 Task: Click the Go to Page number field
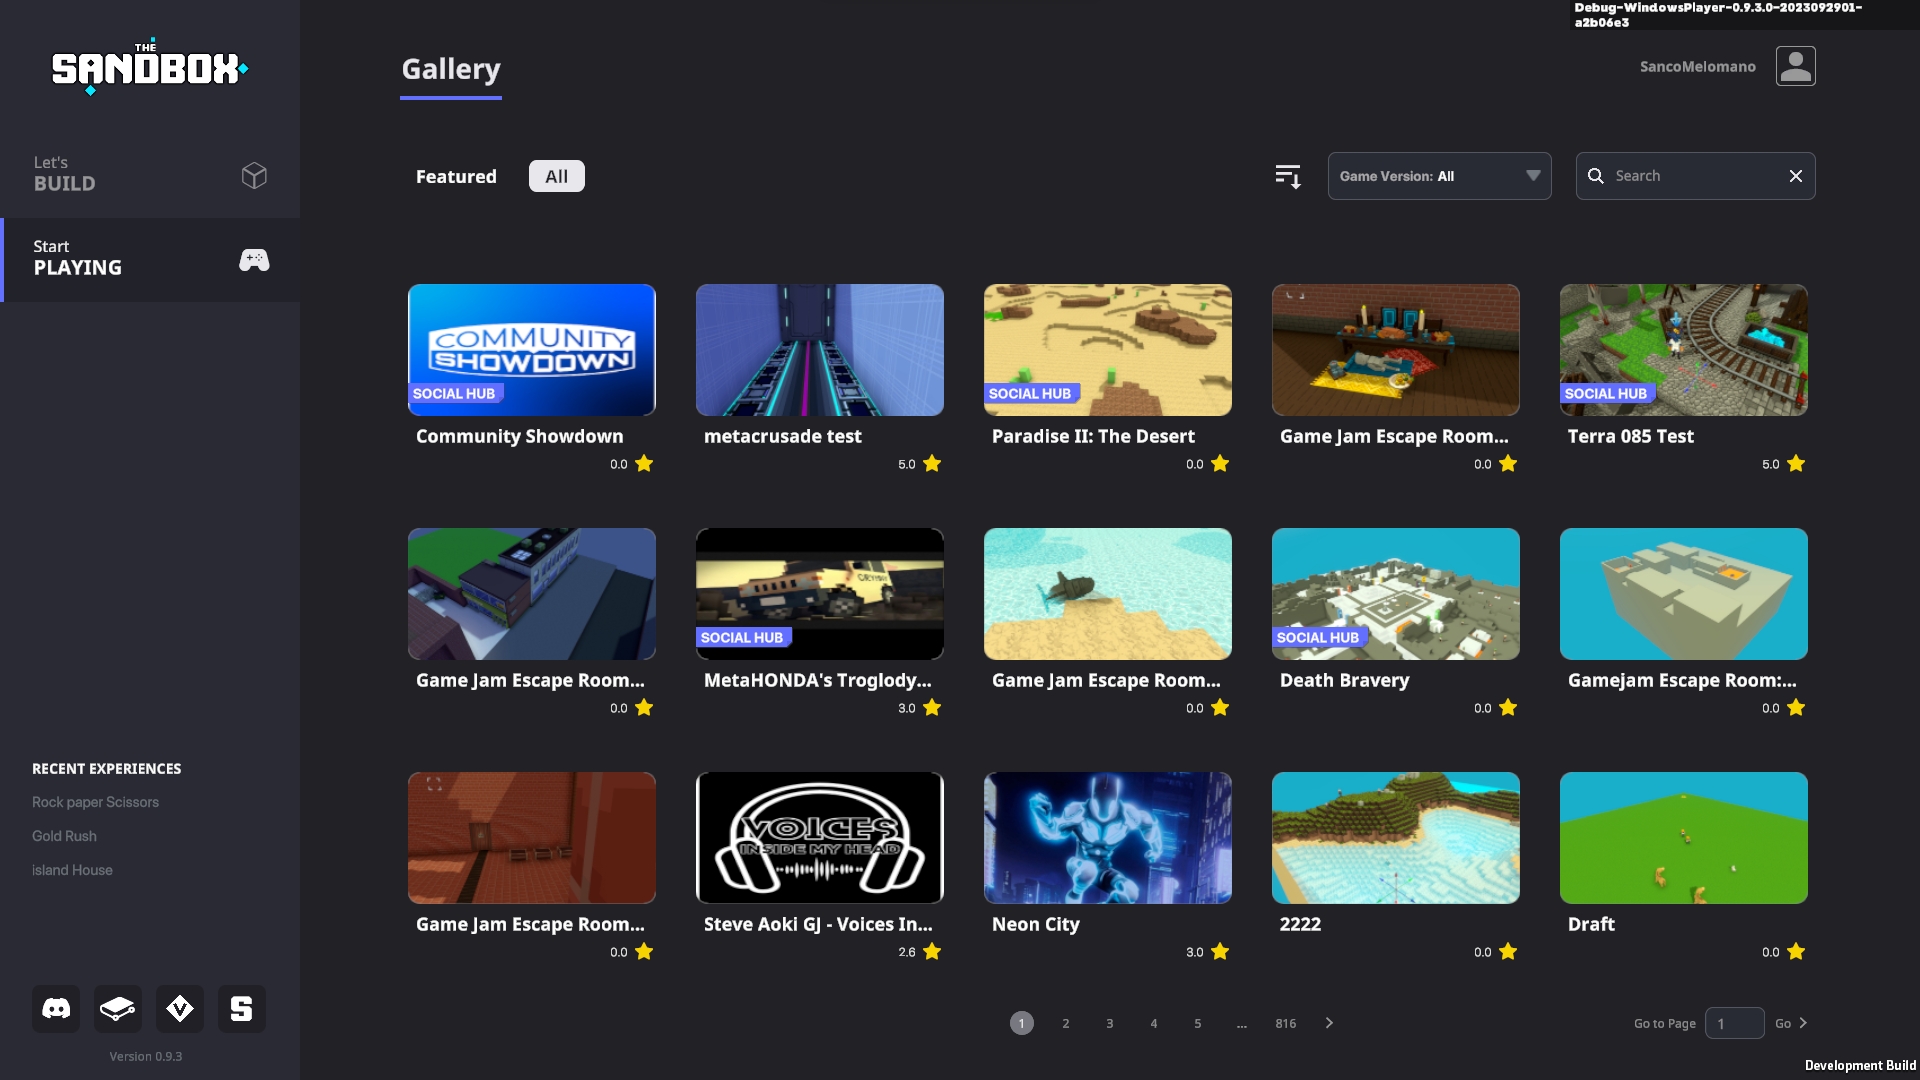point(1734,1023)
